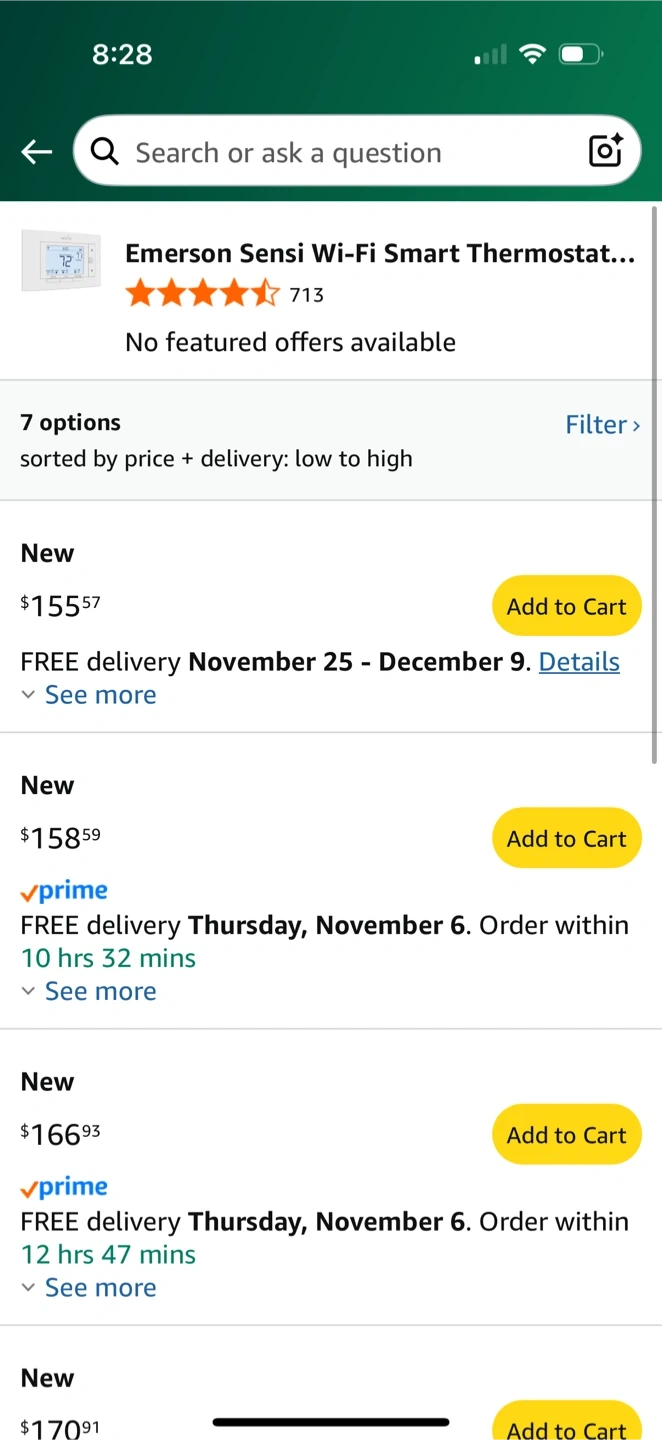Add the $155.57 offer to cart
The image size is (662, 1440).
pyautogui.click(x=566, y=606)
